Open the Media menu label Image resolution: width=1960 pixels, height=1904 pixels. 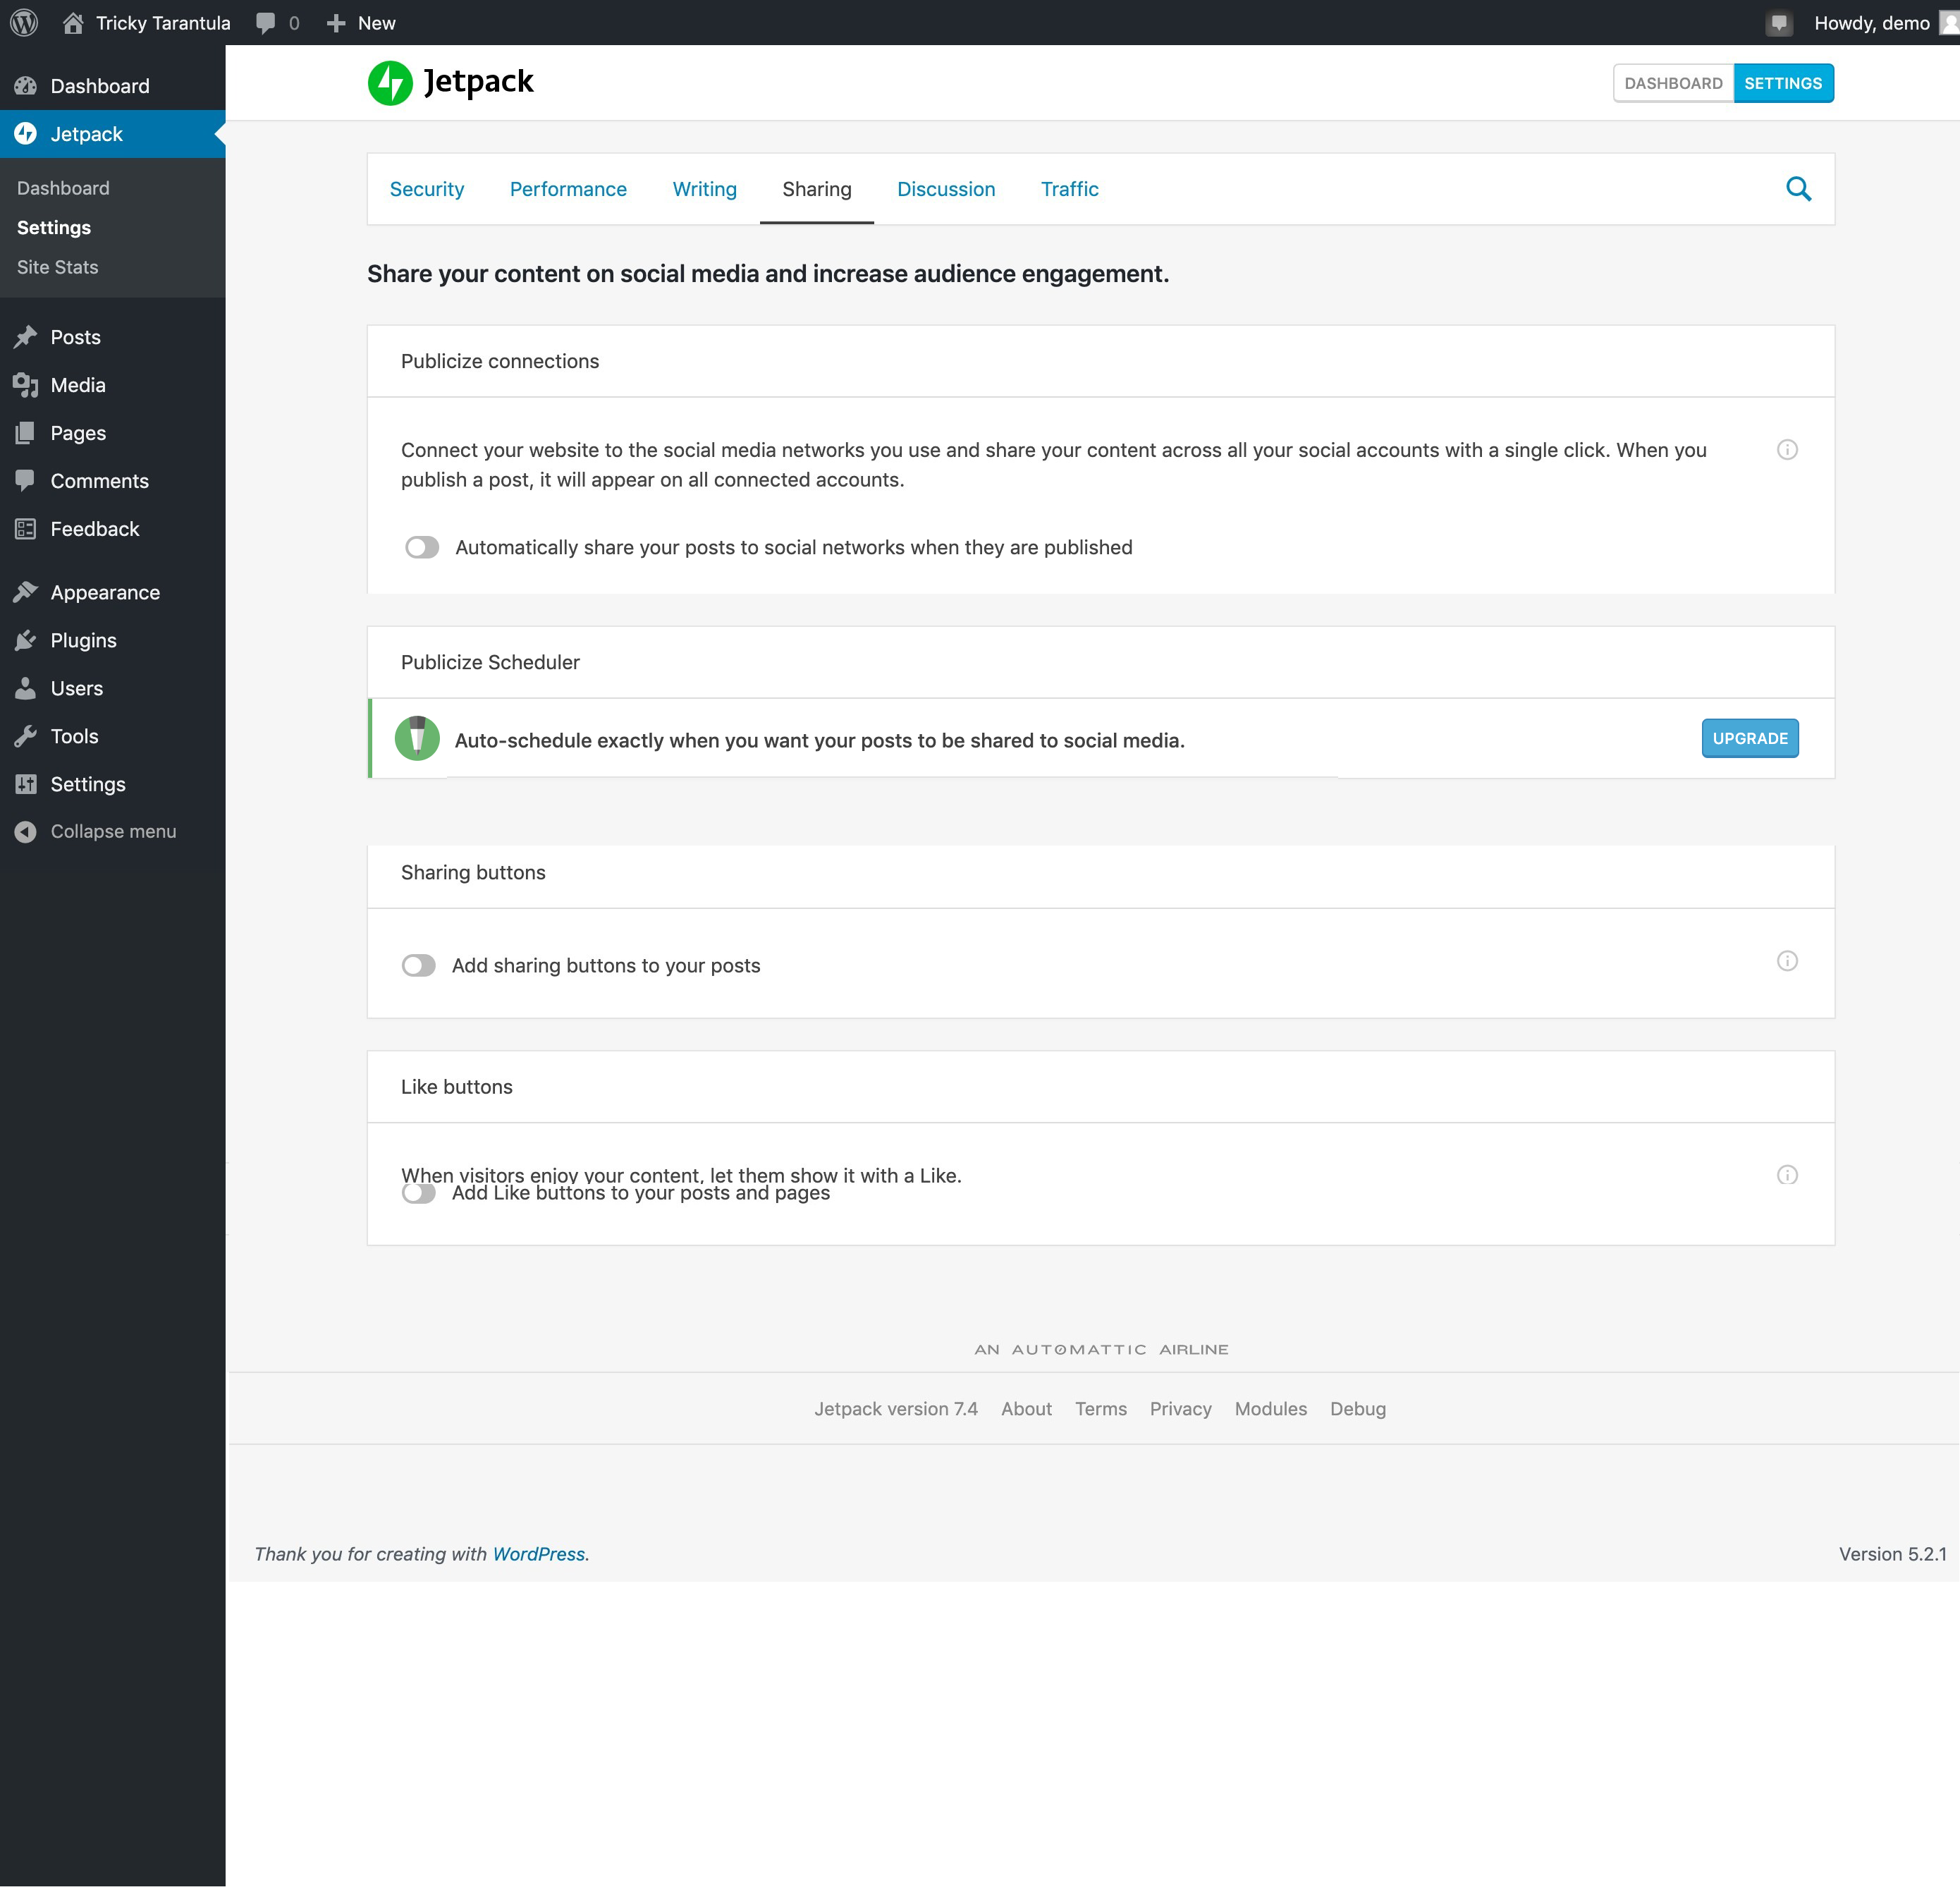pyautogui.click(x=78, y=385)
